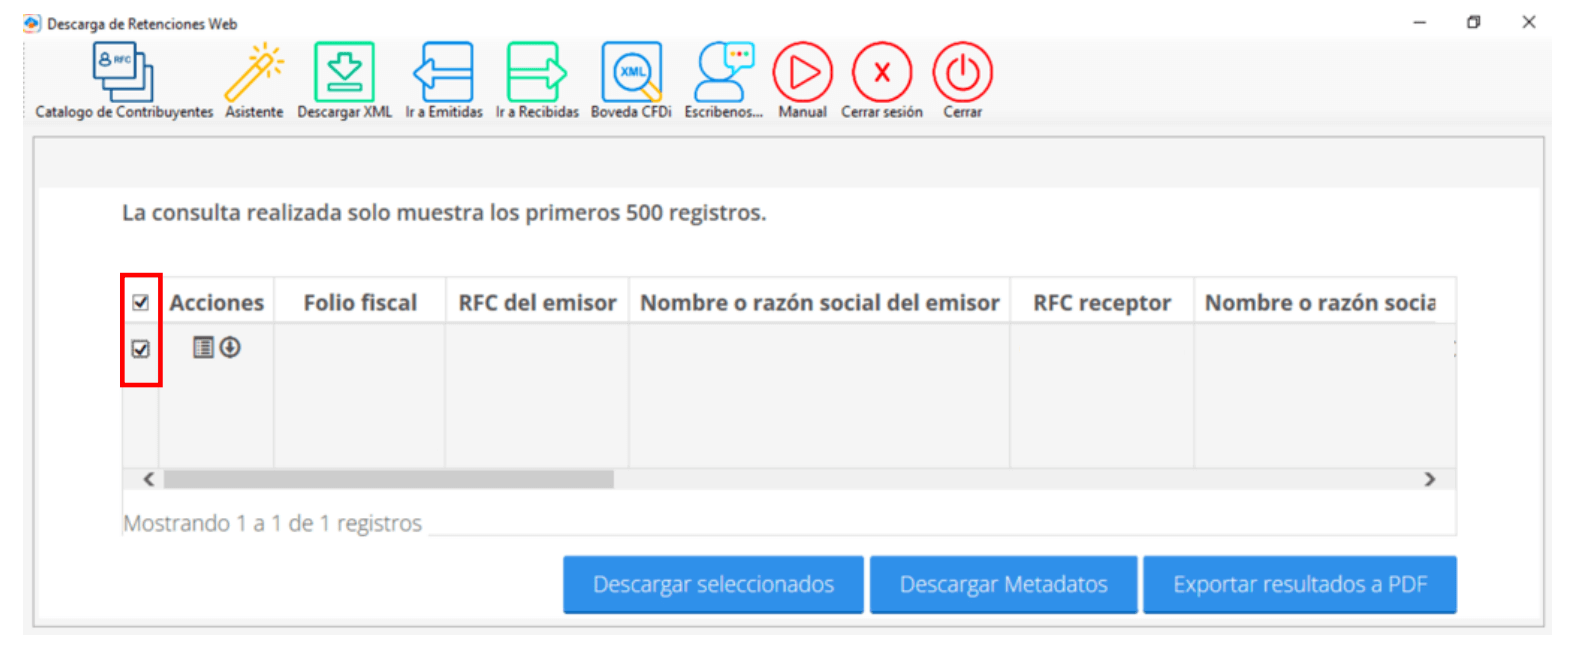Image resolution: width=1570 pixels, height=650 pixels.
Task: Restore down the application window
Action: coord(1473,22)
